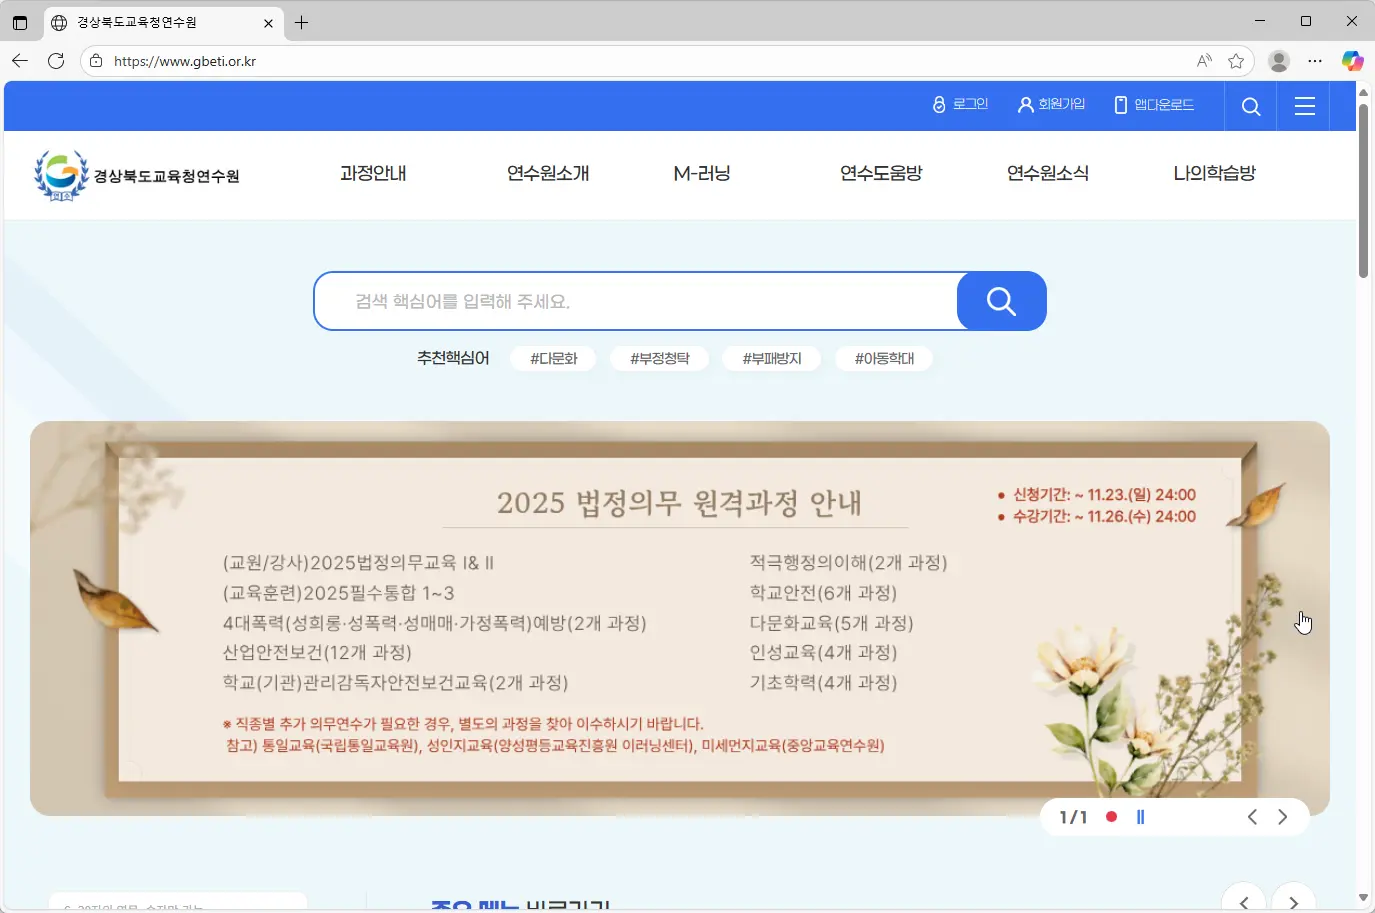Open the hamburger menu in the header

(1305, 105)
